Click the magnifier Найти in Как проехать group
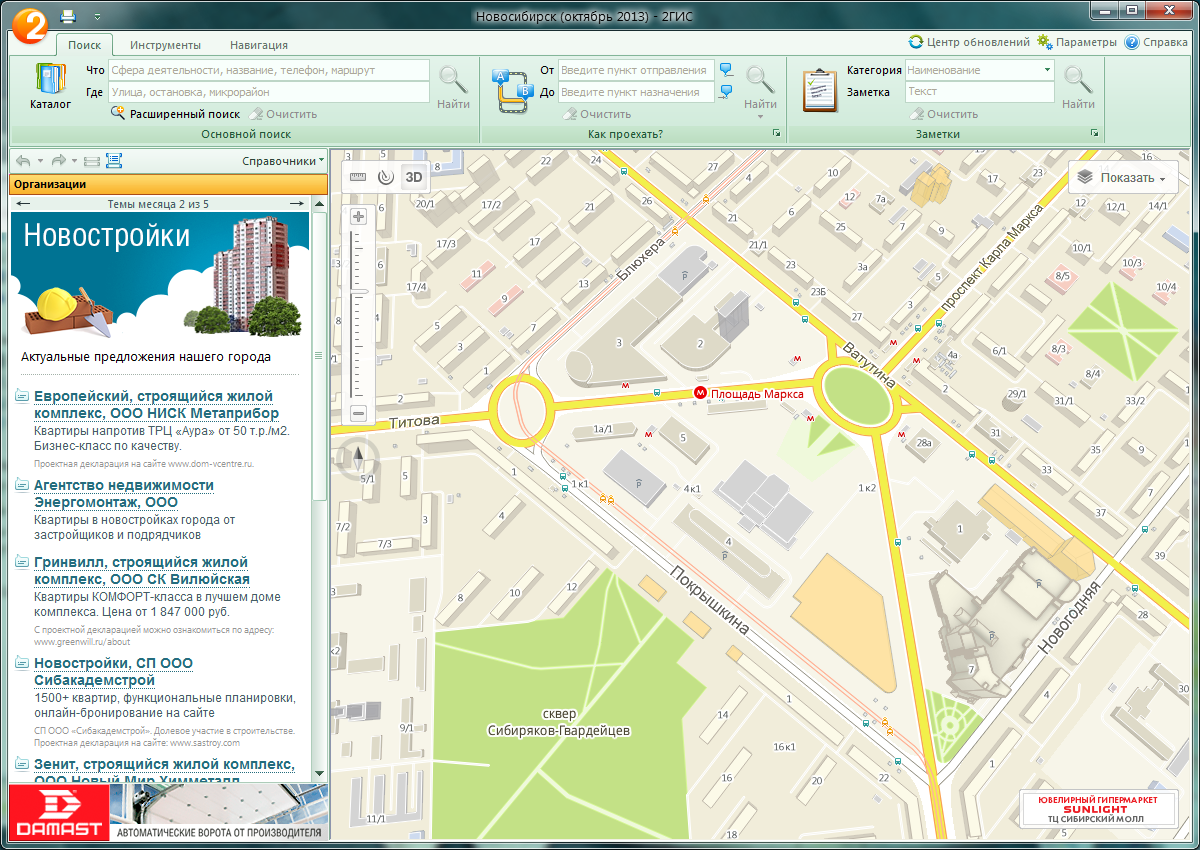Viewport: 1200px width, 850px height. click(760, 86)
